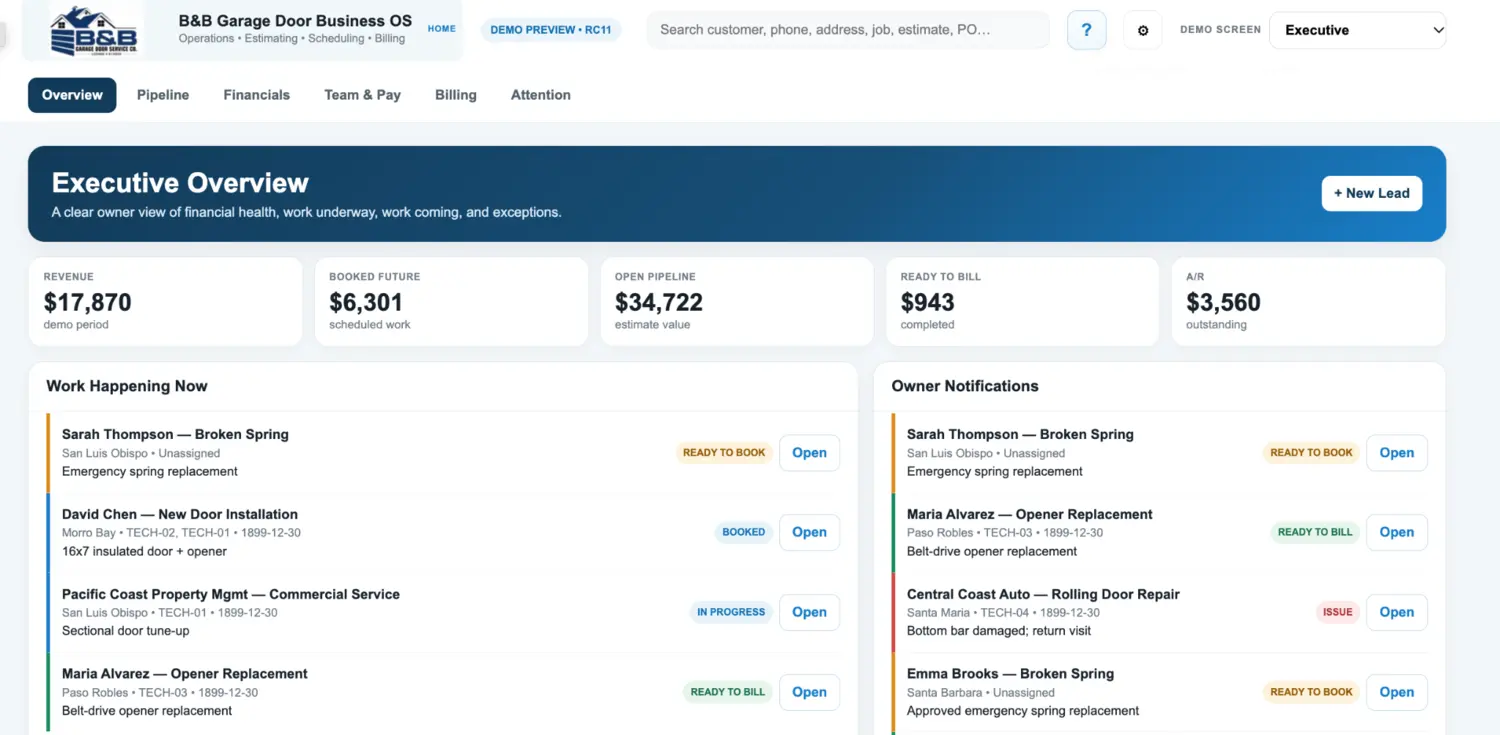1500x735 pixels.
Task: Switch to the Pipeline tab
Action: pos(163,95)
